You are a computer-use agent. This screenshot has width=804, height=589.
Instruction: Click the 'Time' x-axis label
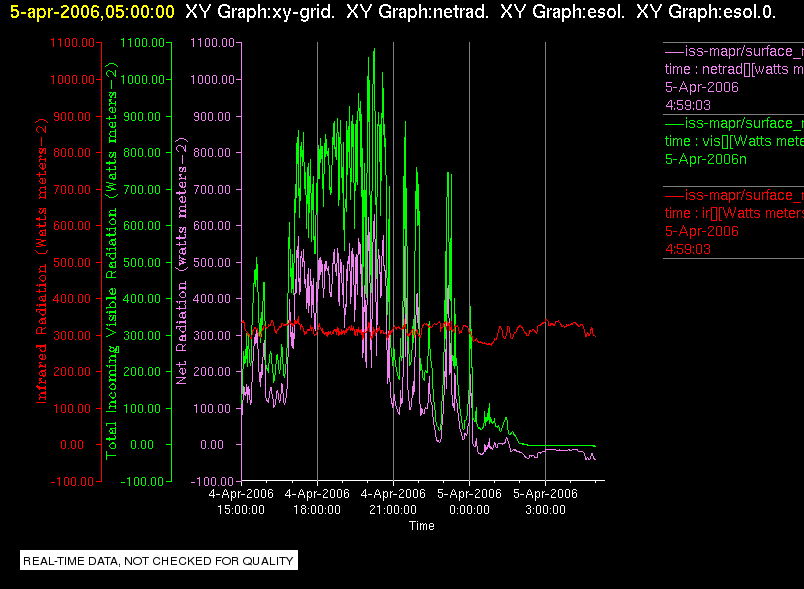click(x=421, y=526)
